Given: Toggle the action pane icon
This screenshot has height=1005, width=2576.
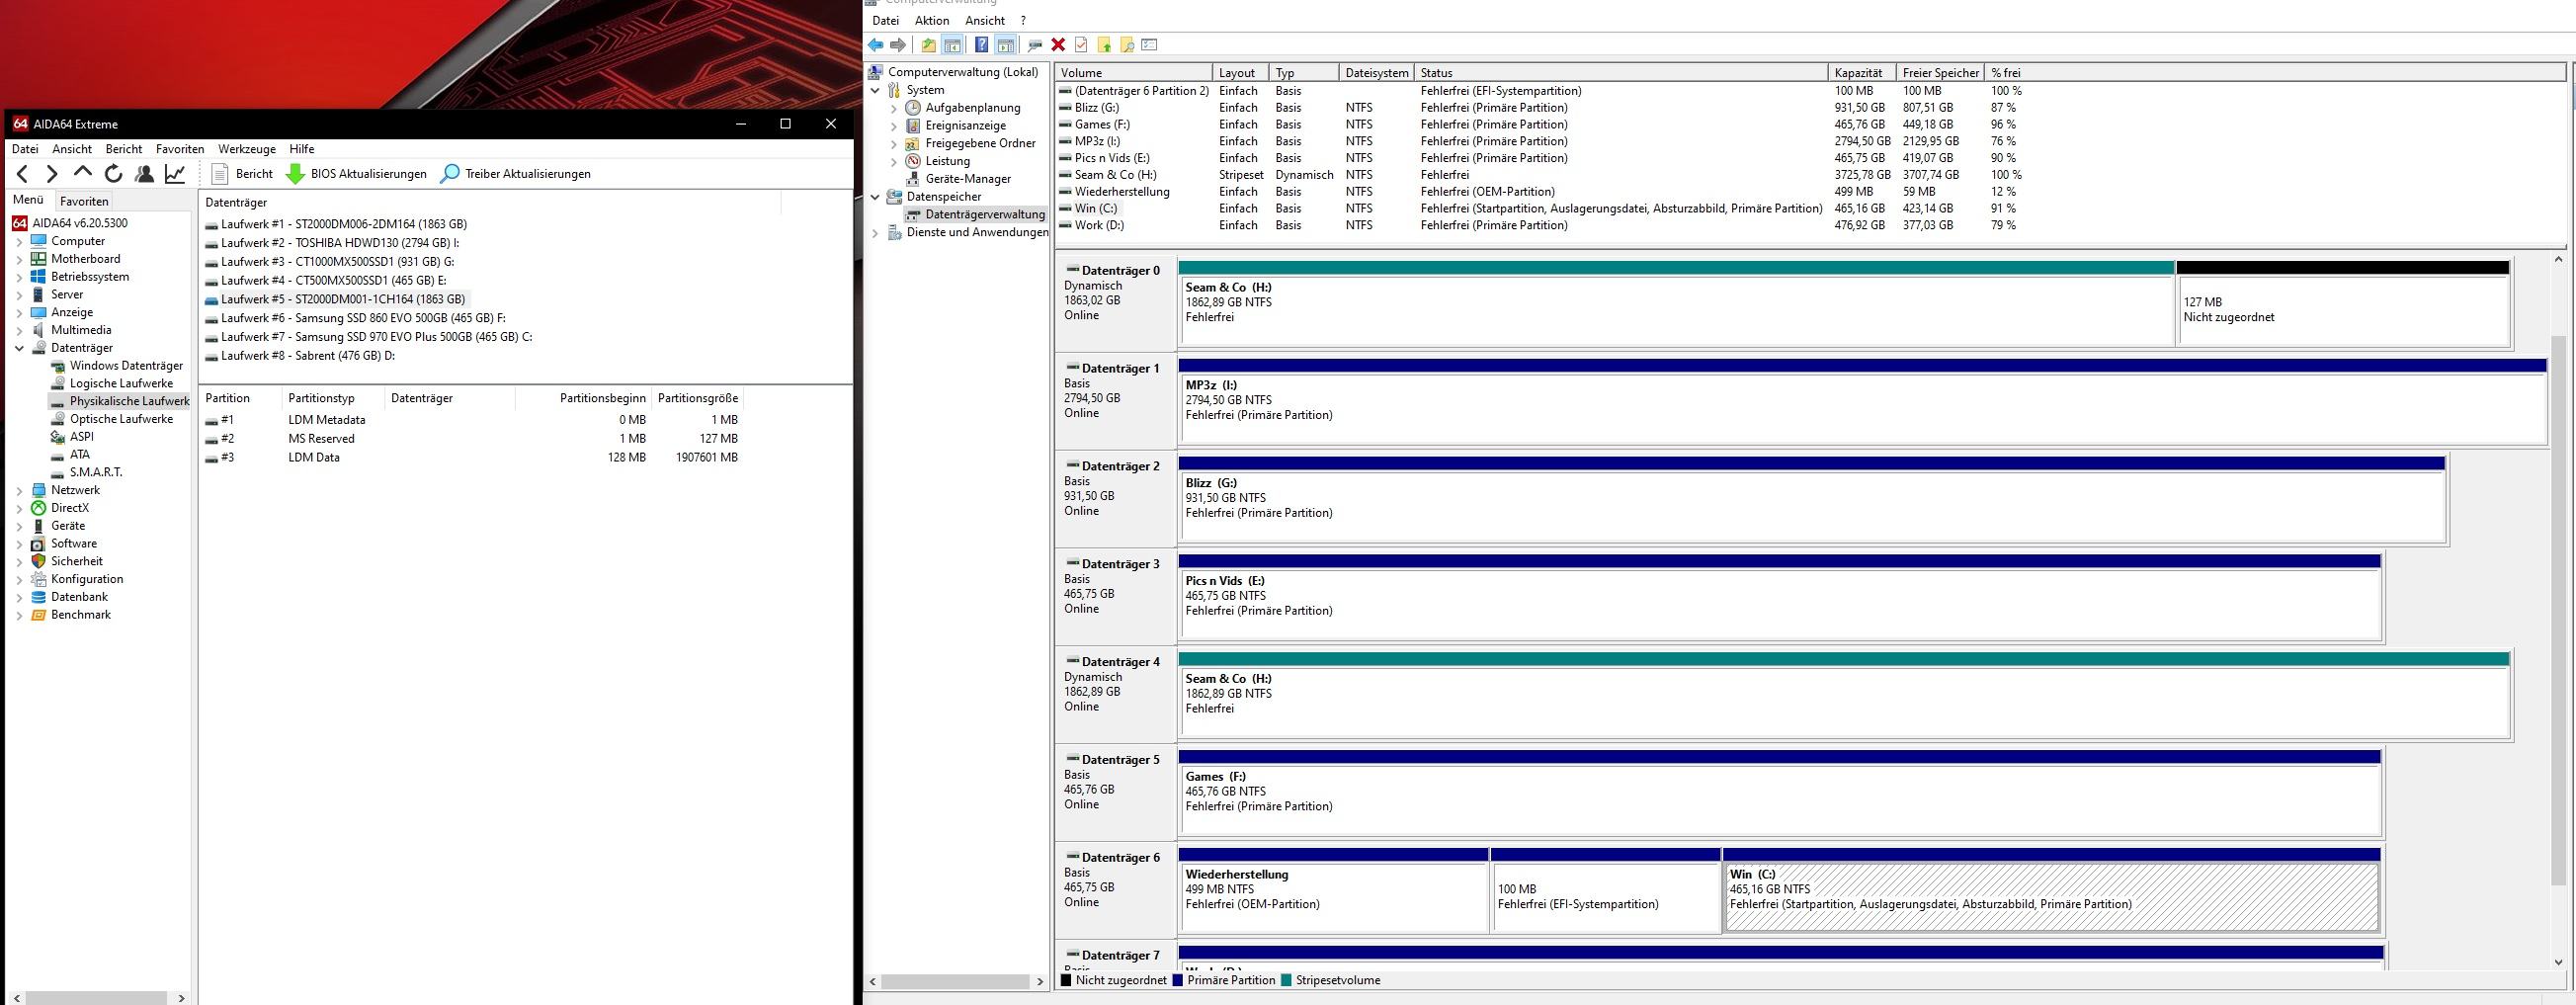Looking at the screenshot, I should (x=1005, y=45).
